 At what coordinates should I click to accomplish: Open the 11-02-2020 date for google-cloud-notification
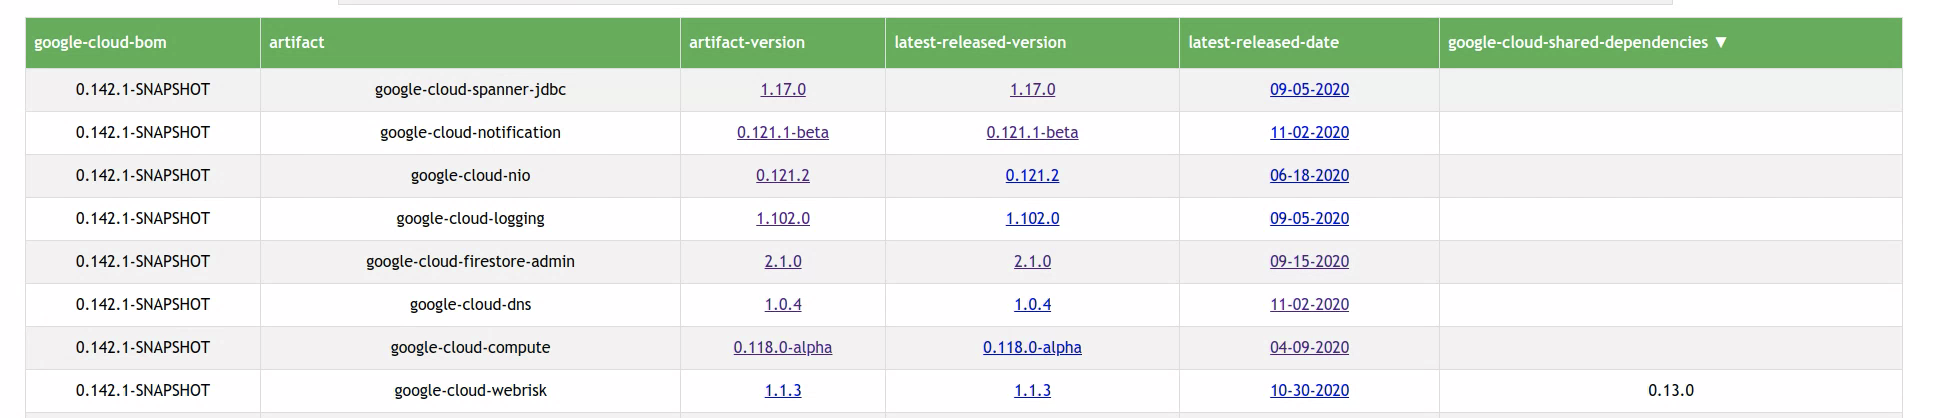coord(1309,132)
